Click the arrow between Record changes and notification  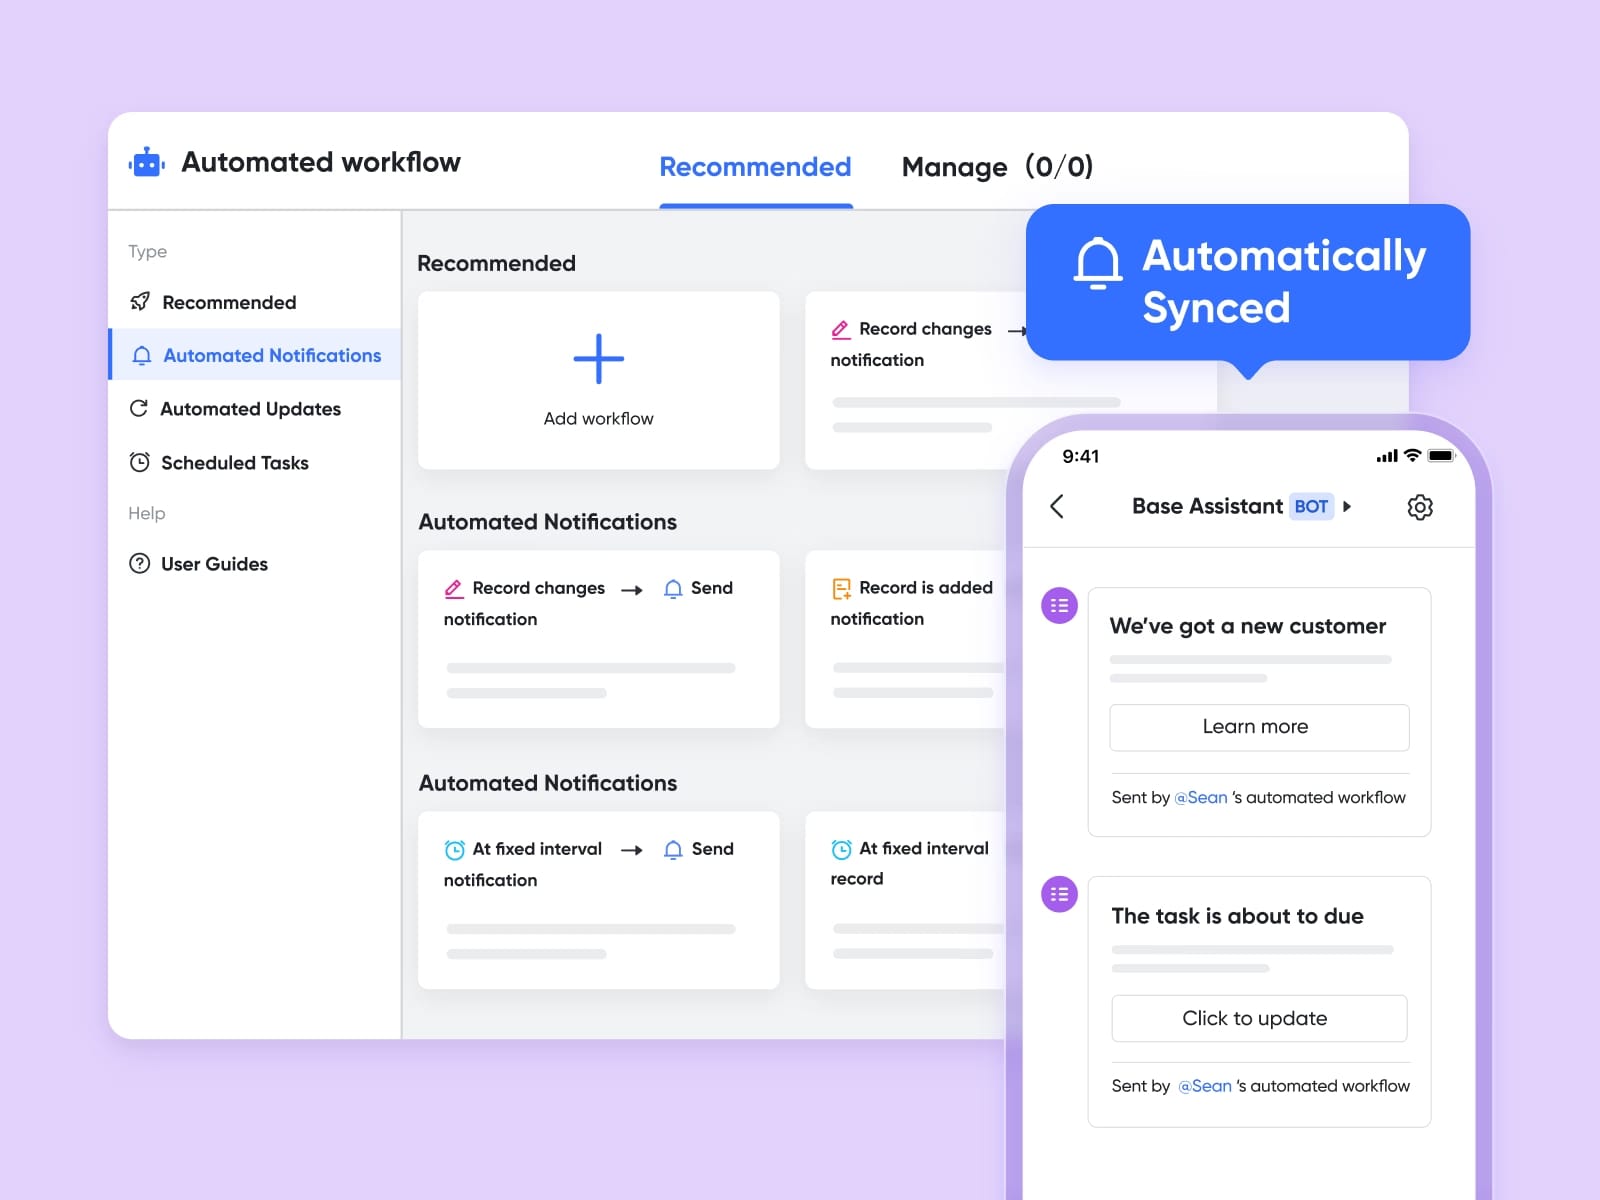click(x=633, y=589)
